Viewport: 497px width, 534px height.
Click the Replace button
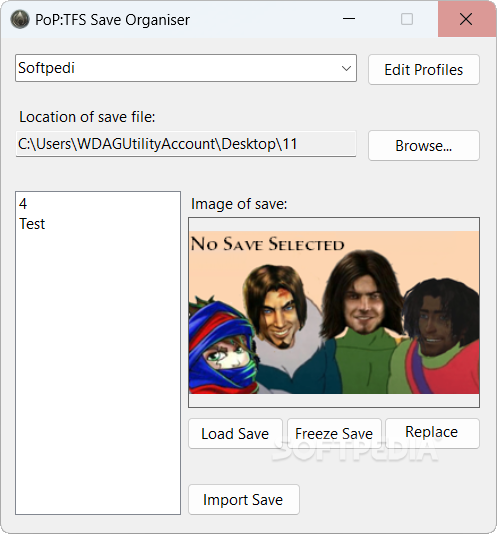432,433
